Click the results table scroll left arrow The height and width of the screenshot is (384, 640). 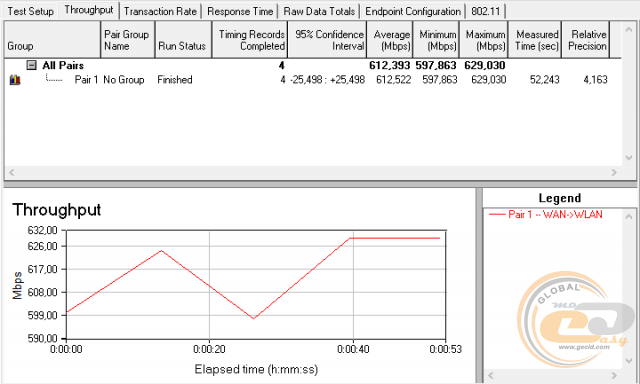(x=11, y=172)
